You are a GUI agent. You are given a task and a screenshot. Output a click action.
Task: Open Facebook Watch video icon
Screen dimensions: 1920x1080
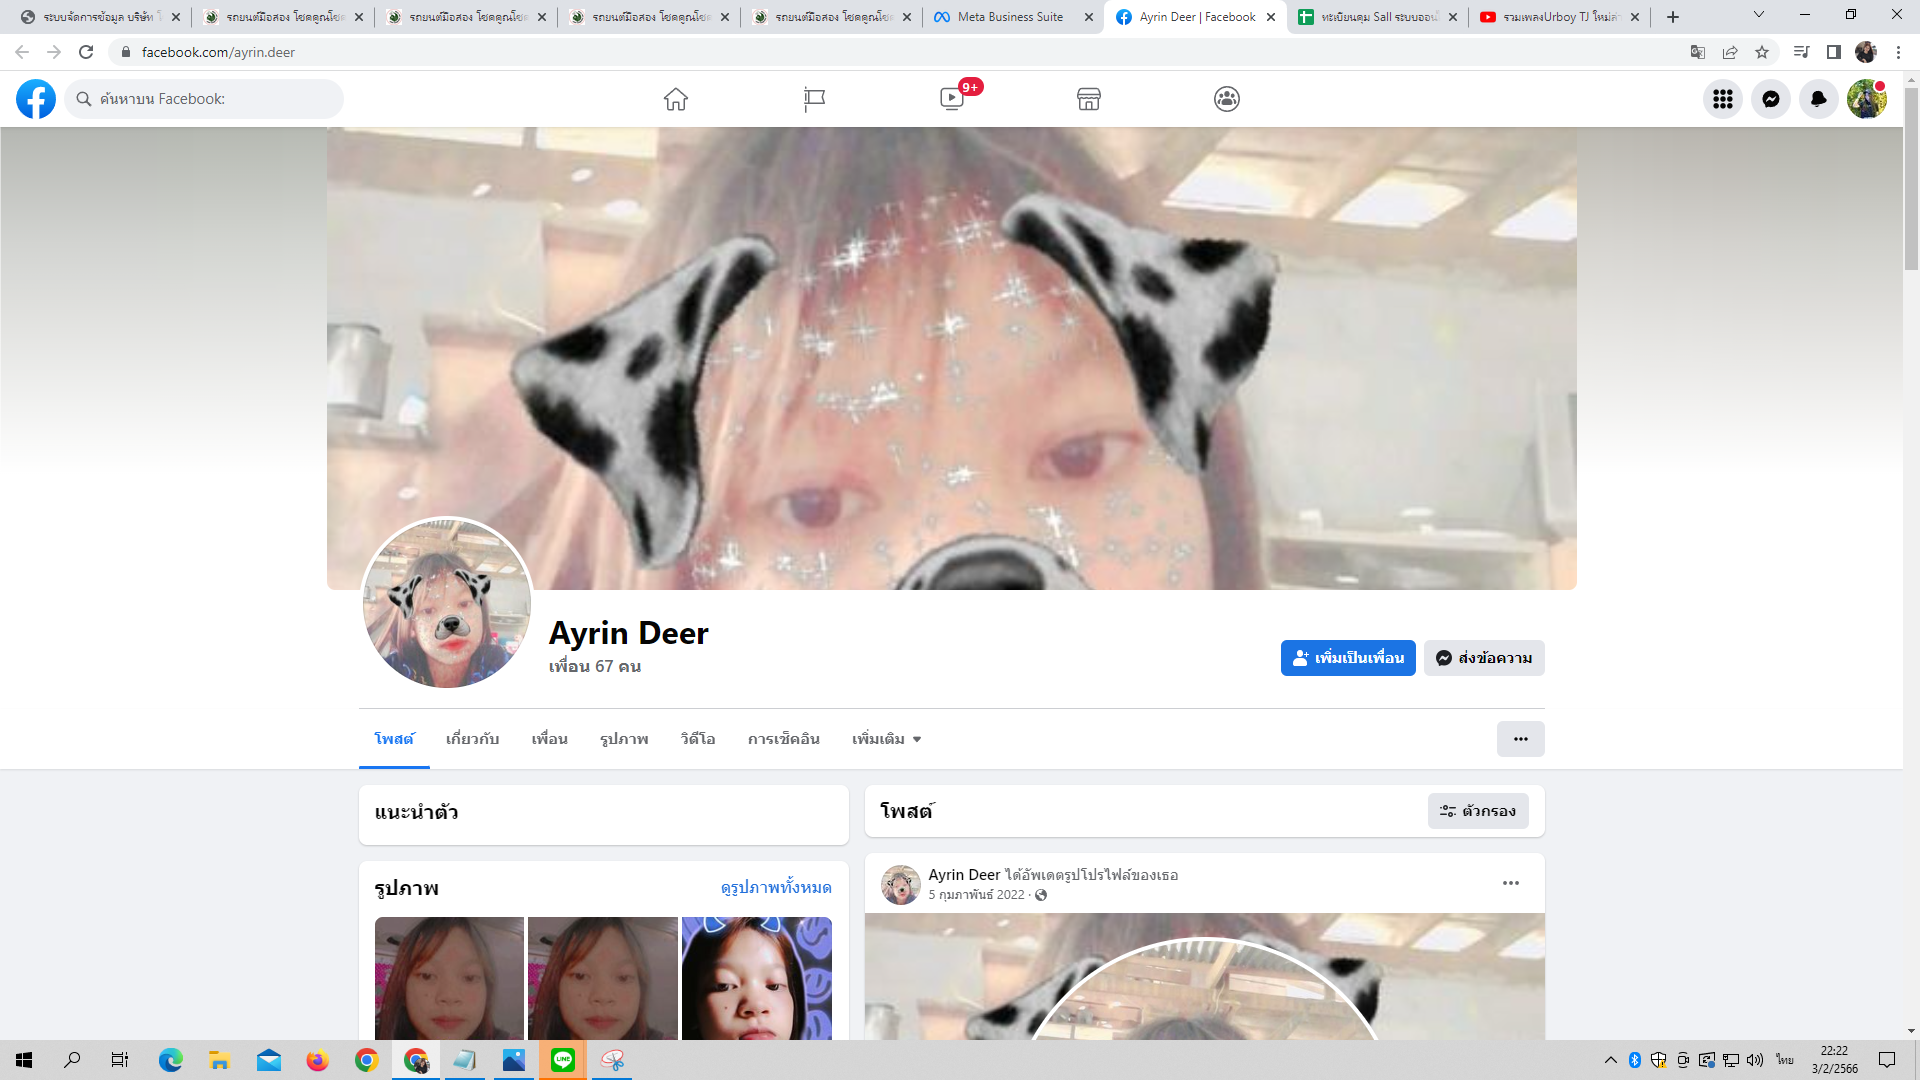tap(952, 99)
